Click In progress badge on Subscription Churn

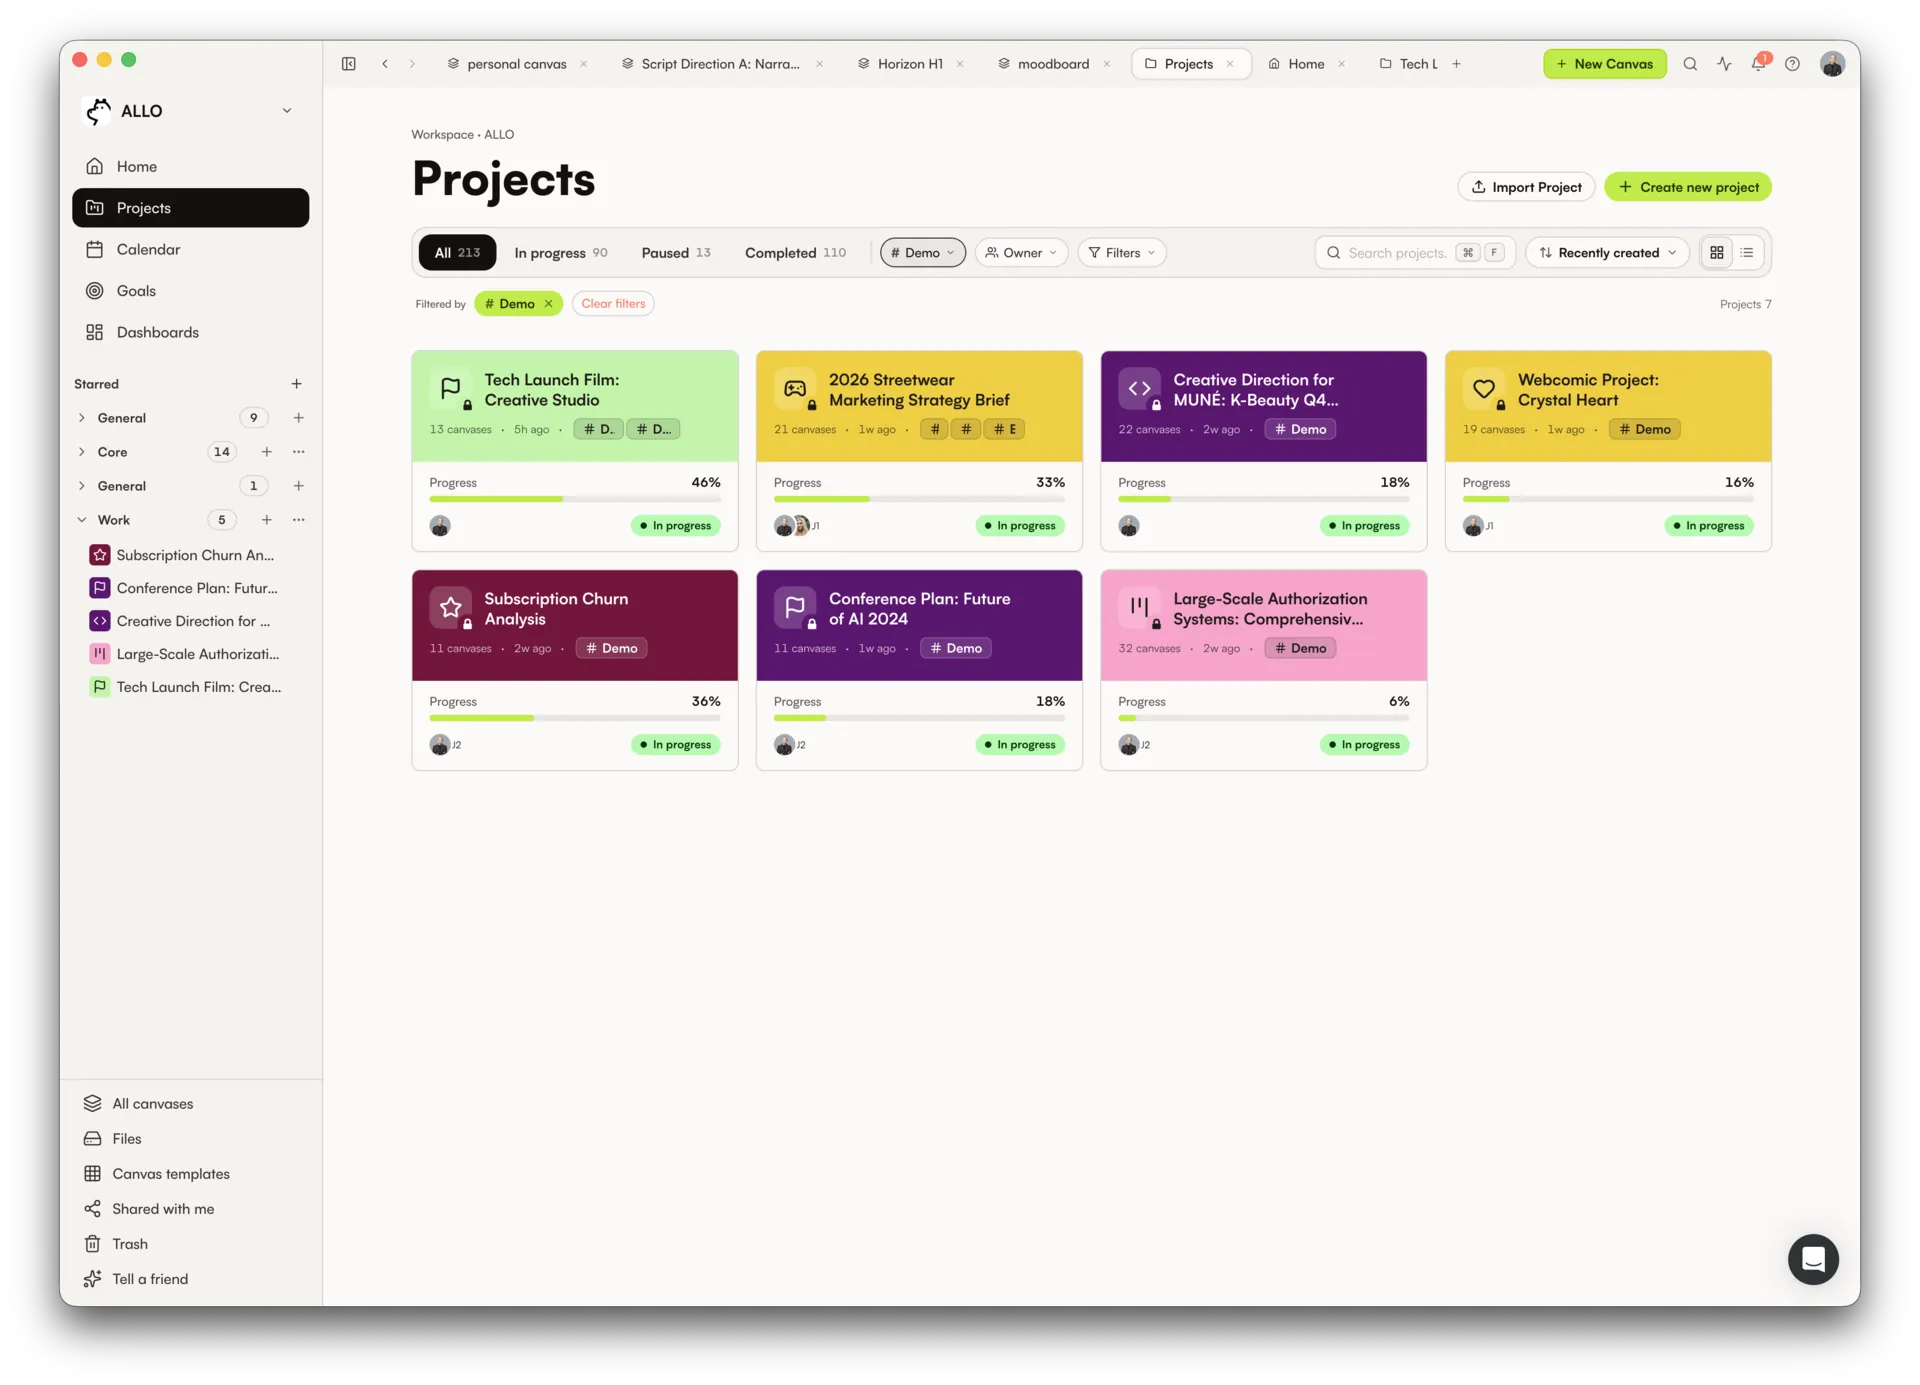(676, 745)
